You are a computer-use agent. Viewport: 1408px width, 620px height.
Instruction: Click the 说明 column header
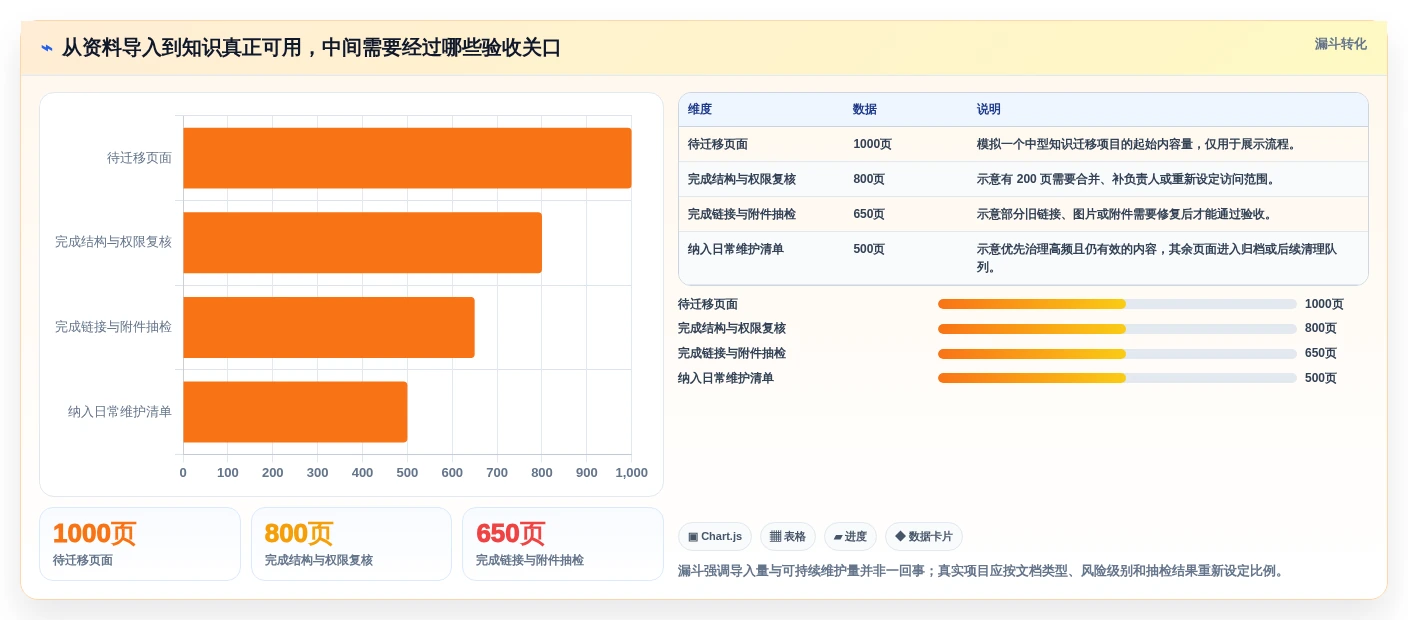(989, 110)
